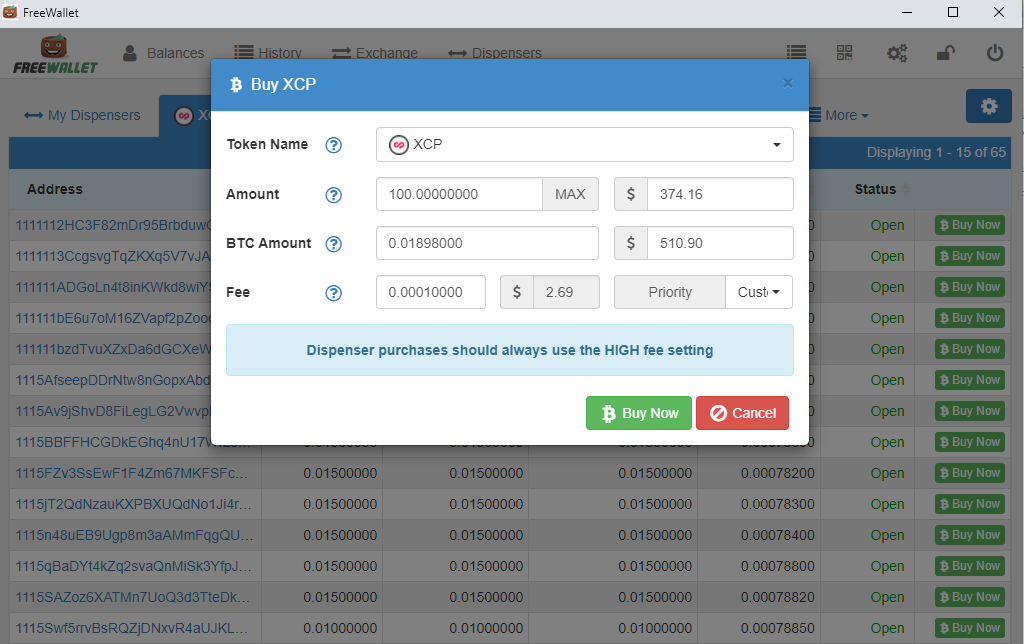1024x644 pixels.
Task: Open address 1115AfseepDDrNtw8nGopxAbd link
Action: click(x=114, y=380)
